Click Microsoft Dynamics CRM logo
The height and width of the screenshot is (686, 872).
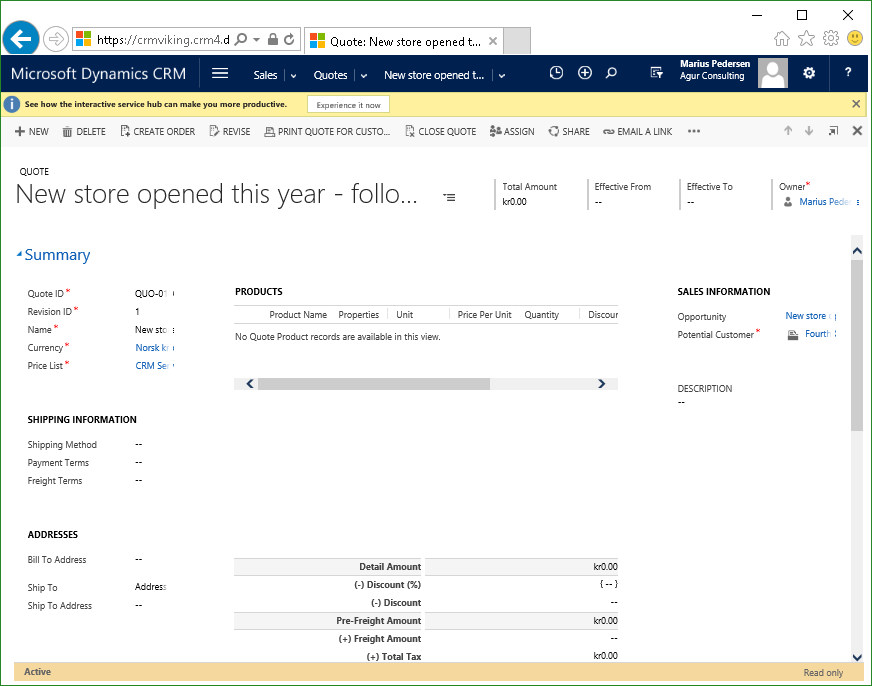pos(98,73)
